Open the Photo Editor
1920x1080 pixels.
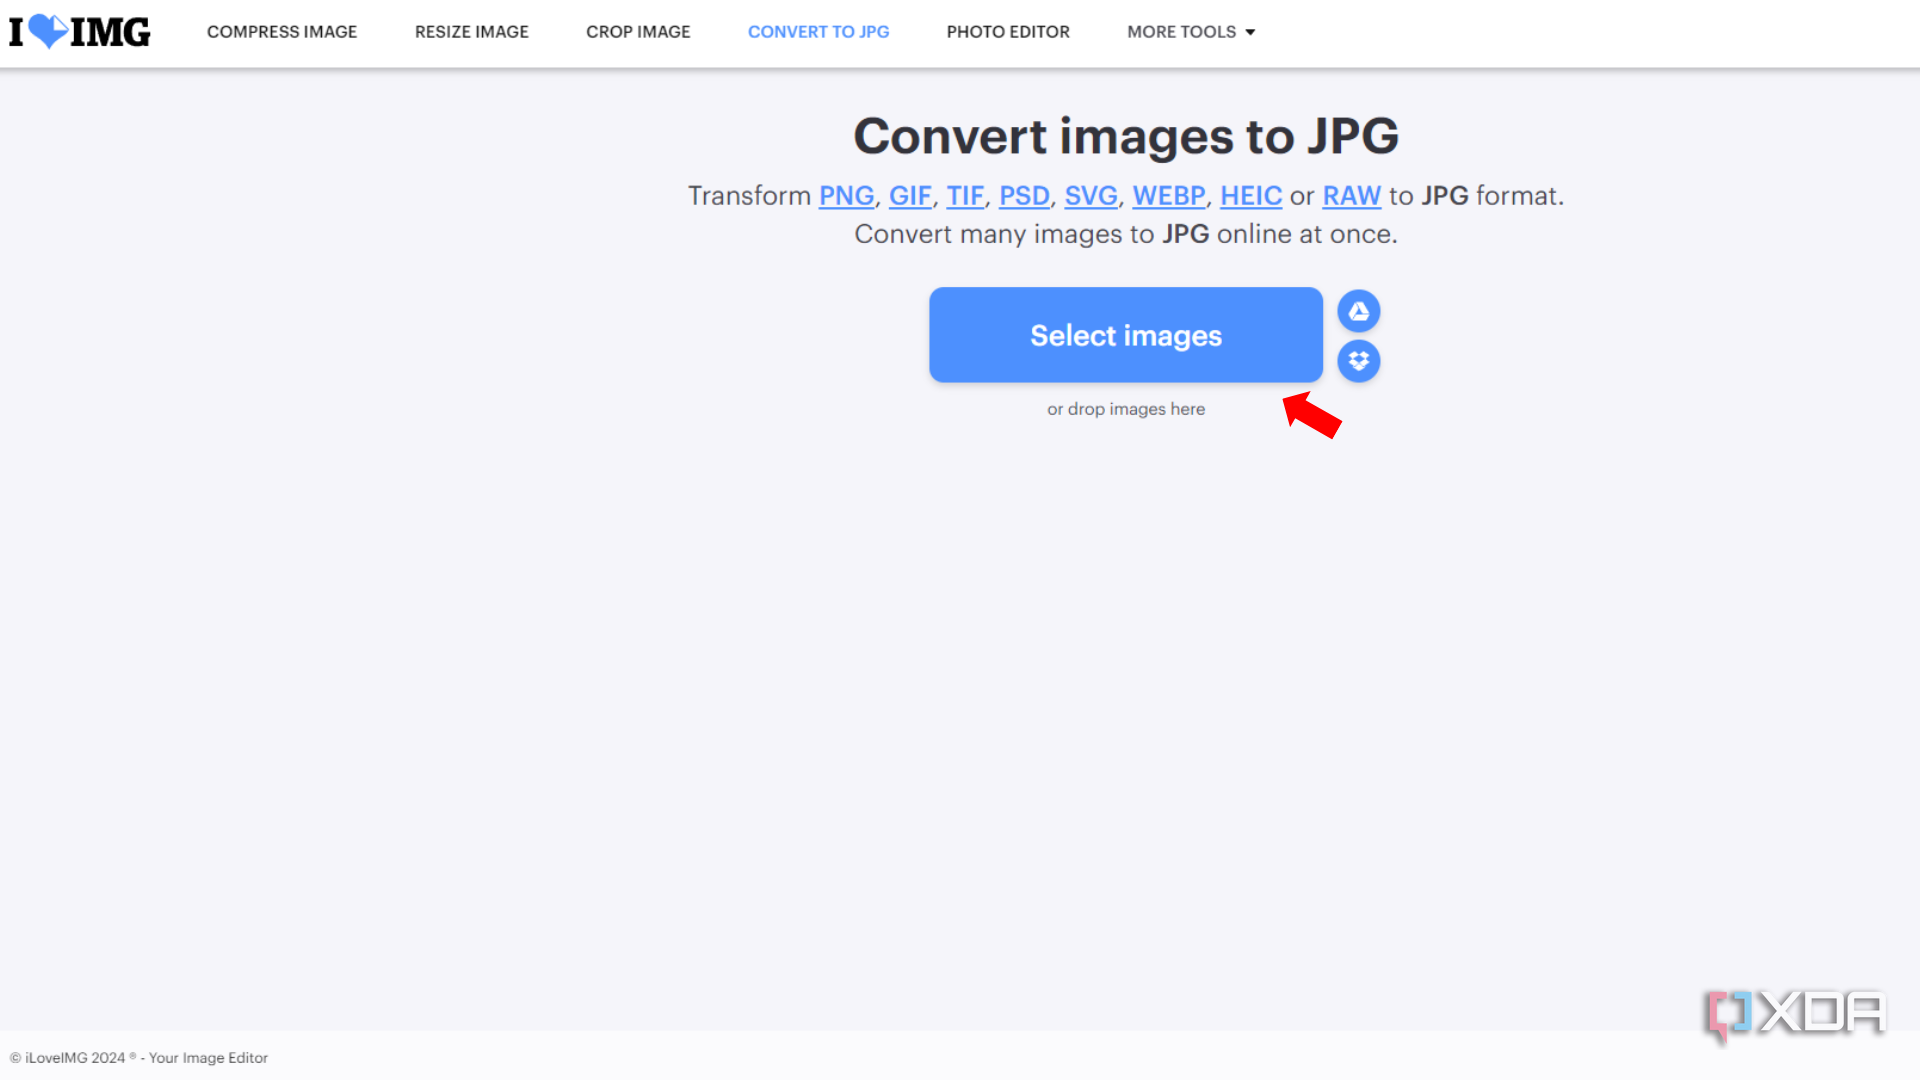[1007, 32]
